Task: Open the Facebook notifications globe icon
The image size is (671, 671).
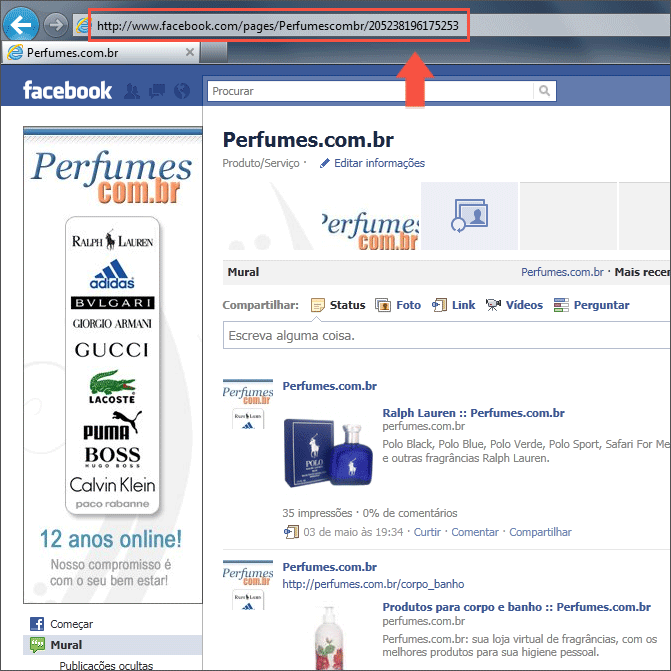Action: [182, 91]
